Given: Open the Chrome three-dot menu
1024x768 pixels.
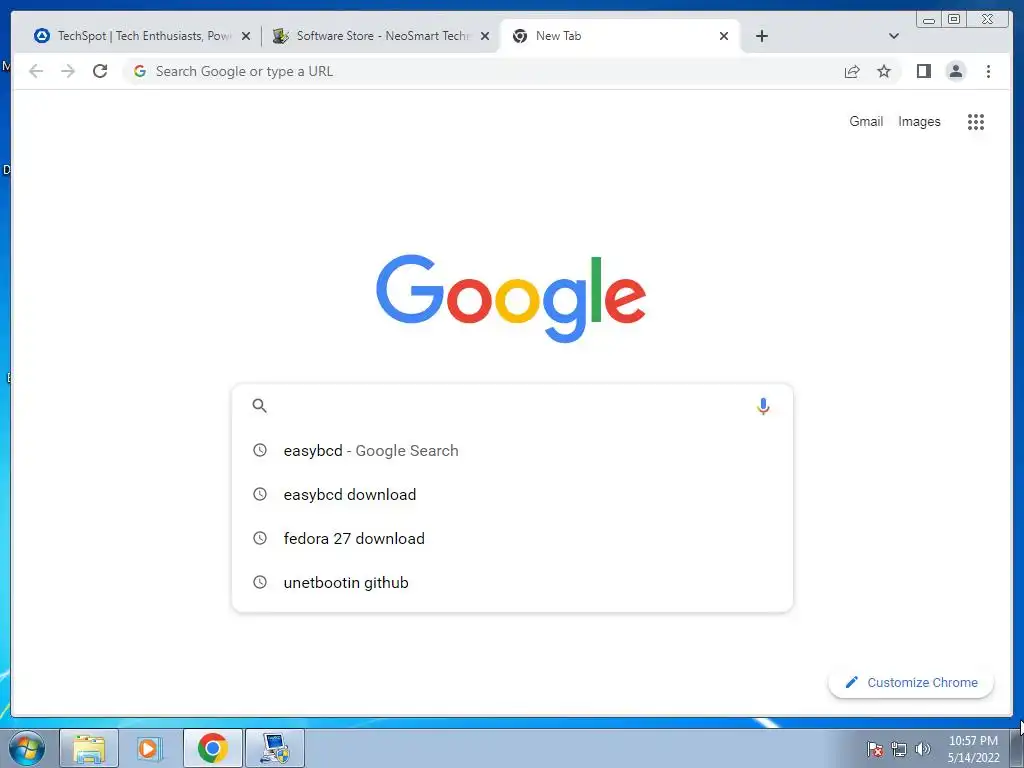Looking at the screenshot, I should 988,71.
